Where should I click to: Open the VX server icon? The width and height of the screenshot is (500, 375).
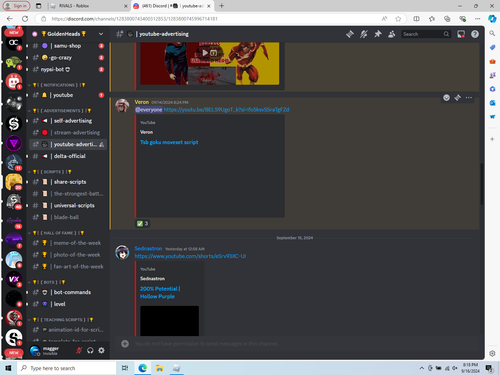point(14,279)
